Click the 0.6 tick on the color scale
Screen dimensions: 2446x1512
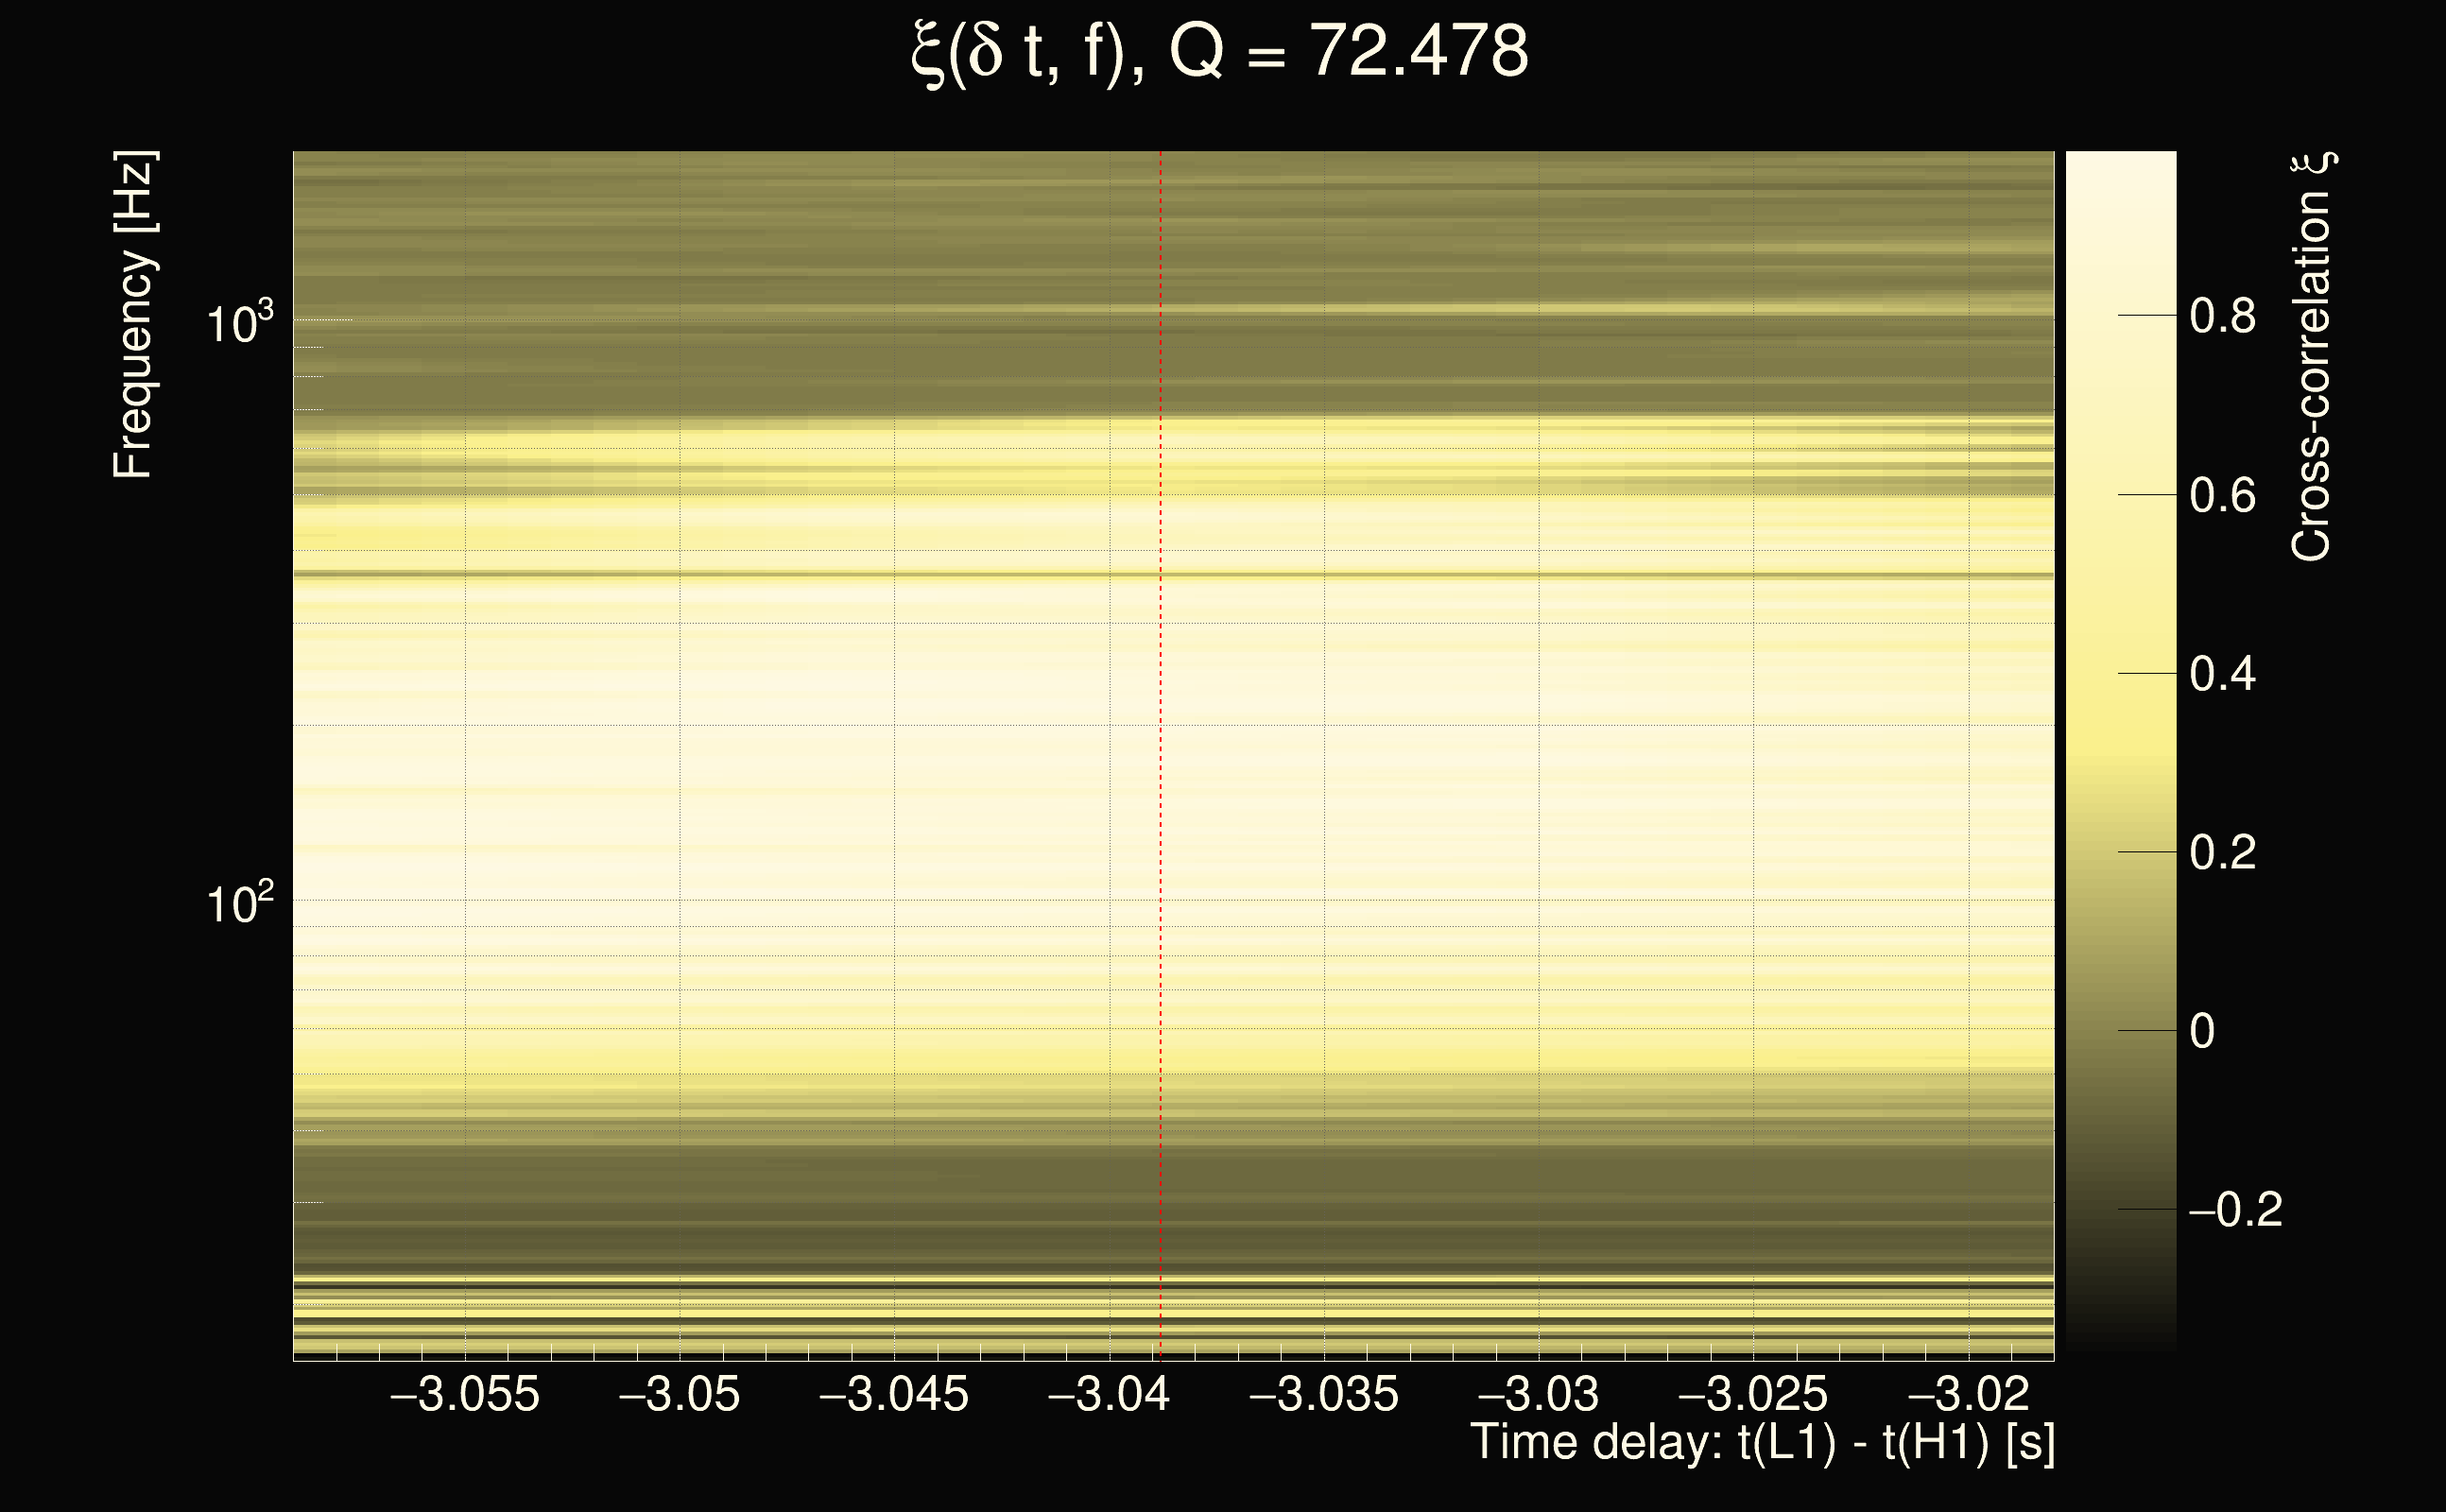(2222, 495)
